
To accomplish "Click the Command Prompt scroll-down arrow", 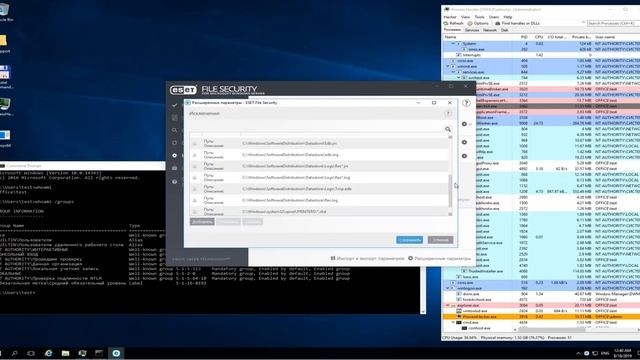I will click(423, 311).
